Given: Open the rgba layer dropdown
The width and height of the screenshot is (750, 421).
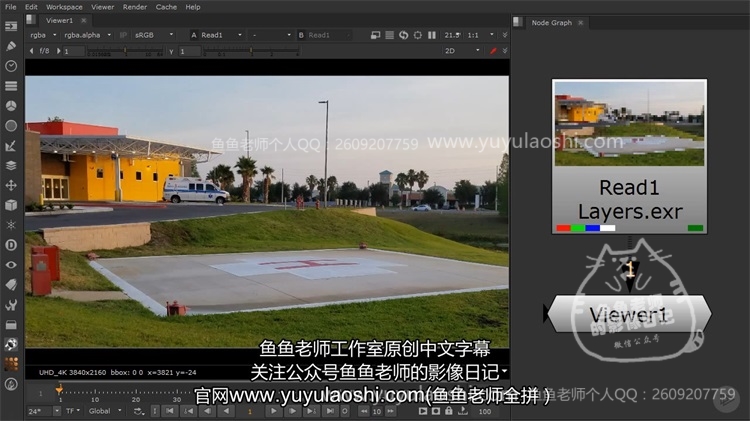Looking at the screenshot, I should point(43,35).
